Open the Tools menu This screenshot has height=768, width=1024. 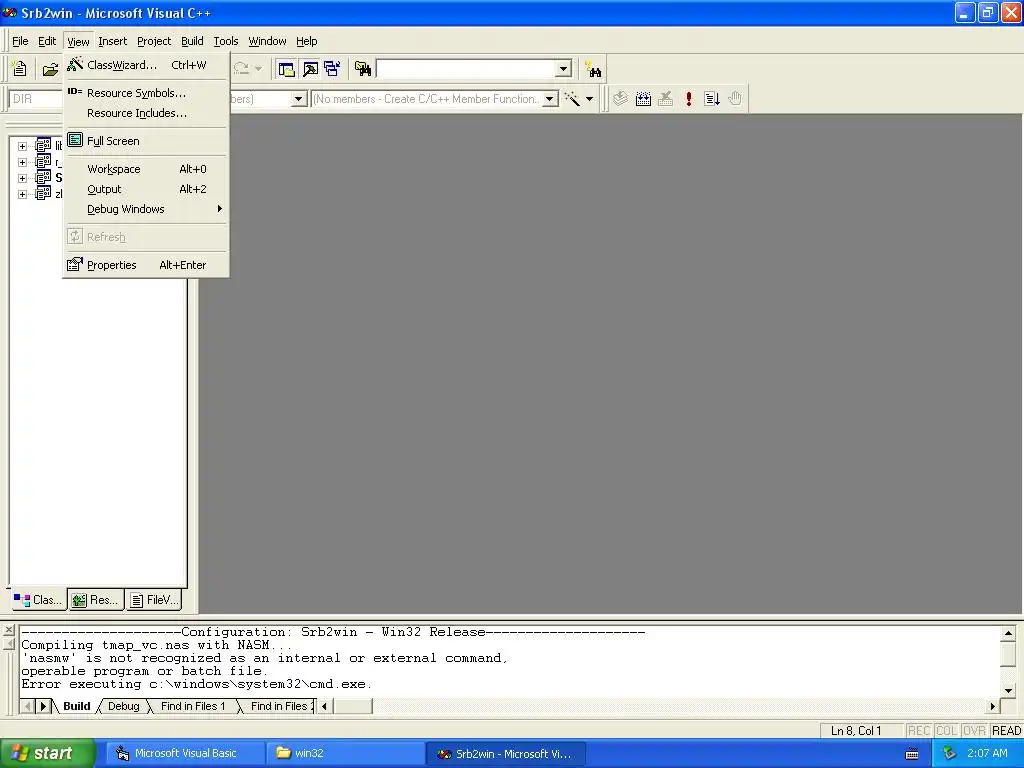[226, 41]
